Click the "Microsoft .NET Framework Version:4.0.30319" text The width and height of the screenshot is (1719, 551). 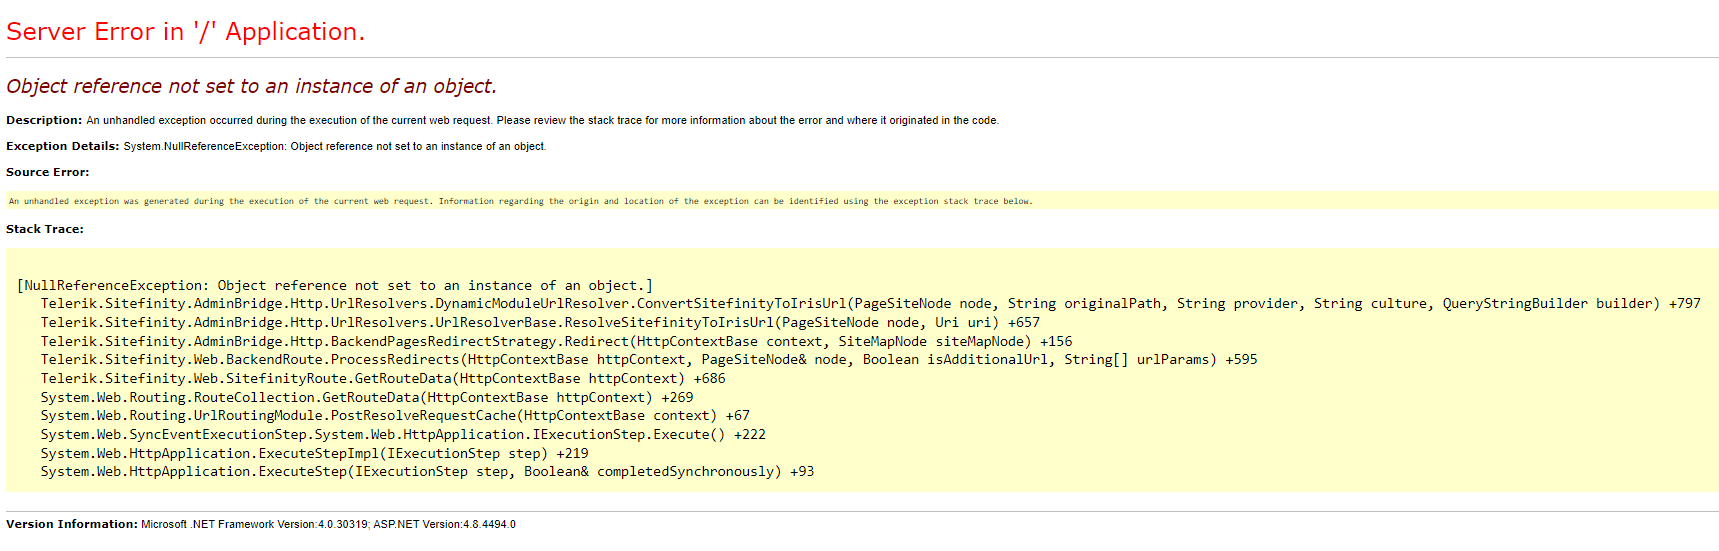[254, 525]
